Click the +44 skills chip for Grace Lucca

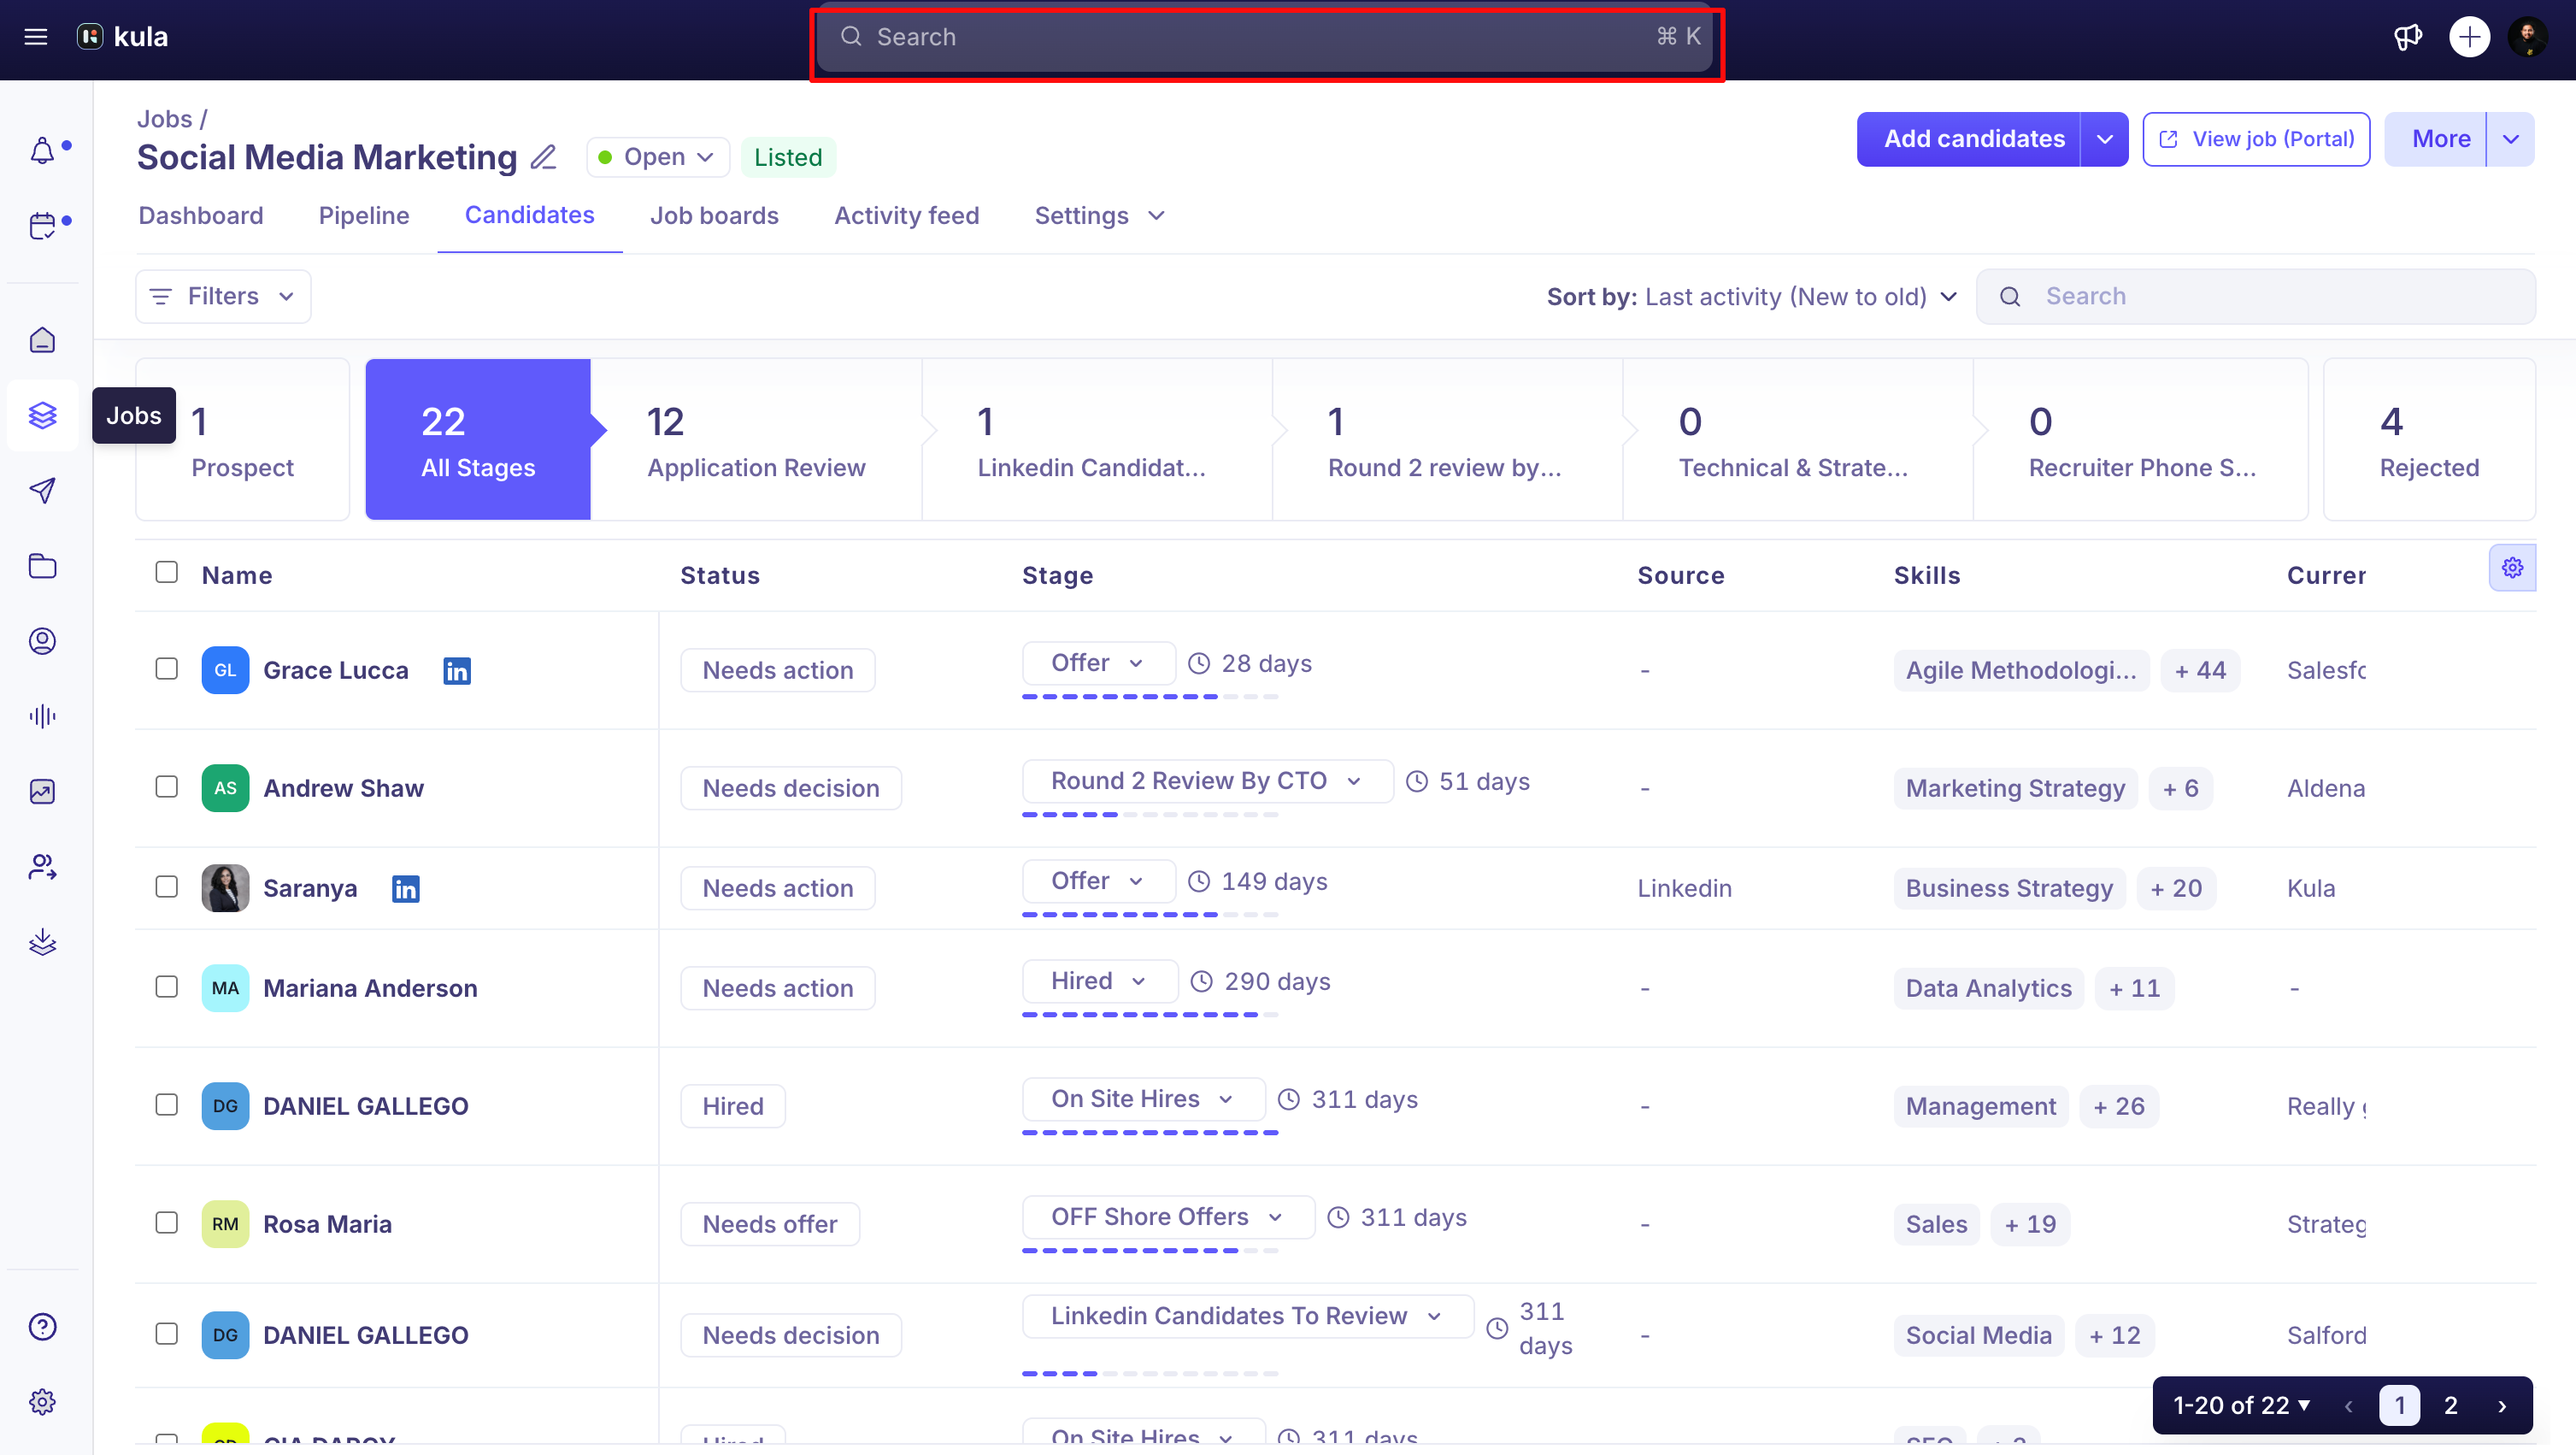pos(2200,671)
